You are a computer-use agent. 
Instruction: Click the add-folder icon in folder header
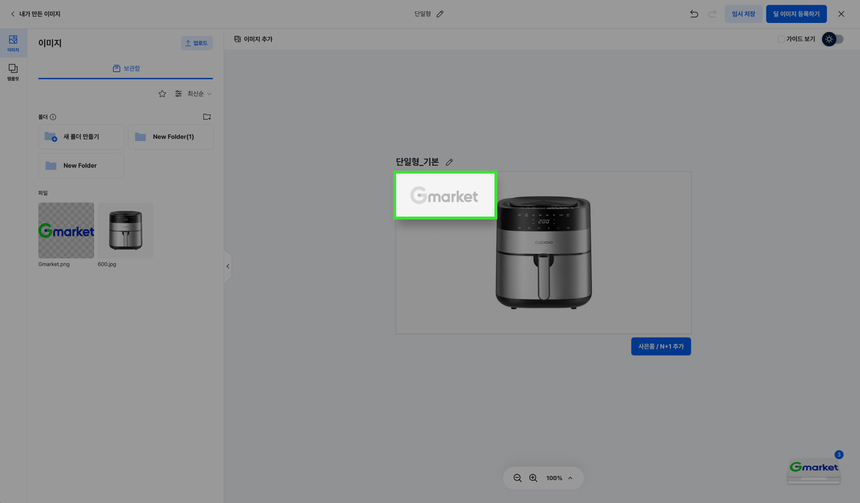(207, 117)
